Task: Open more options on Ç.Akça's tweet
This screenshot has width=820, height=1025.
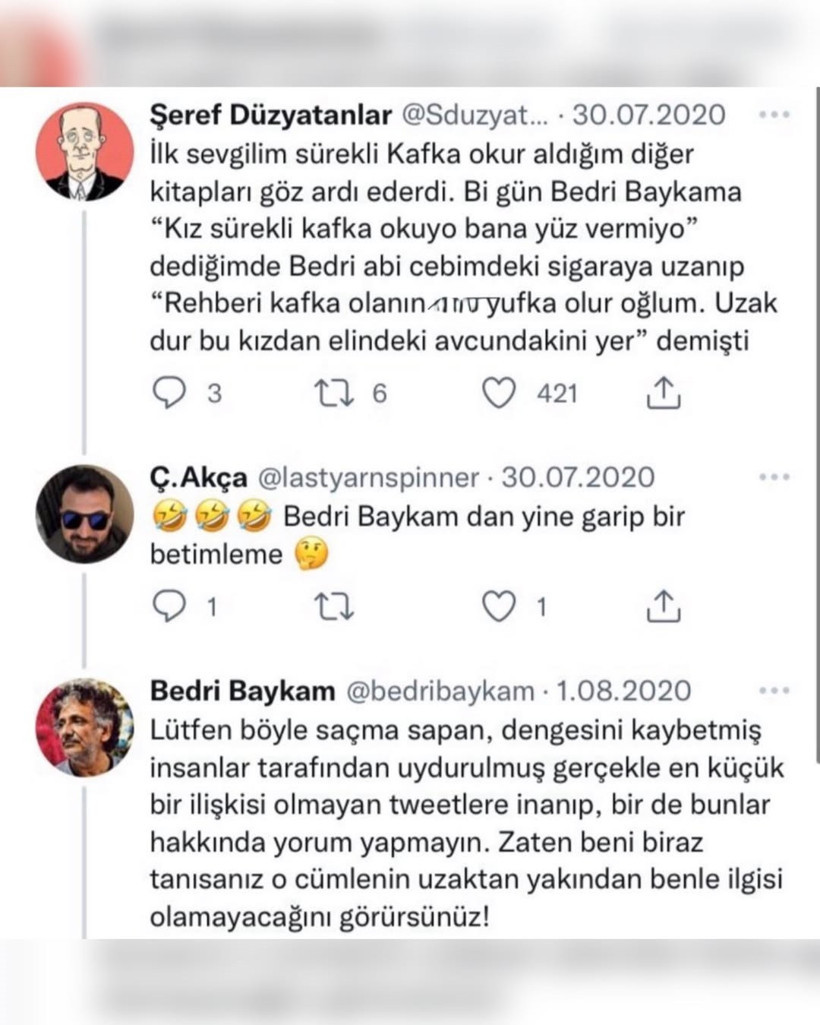Action: click(x=774, y=477)
